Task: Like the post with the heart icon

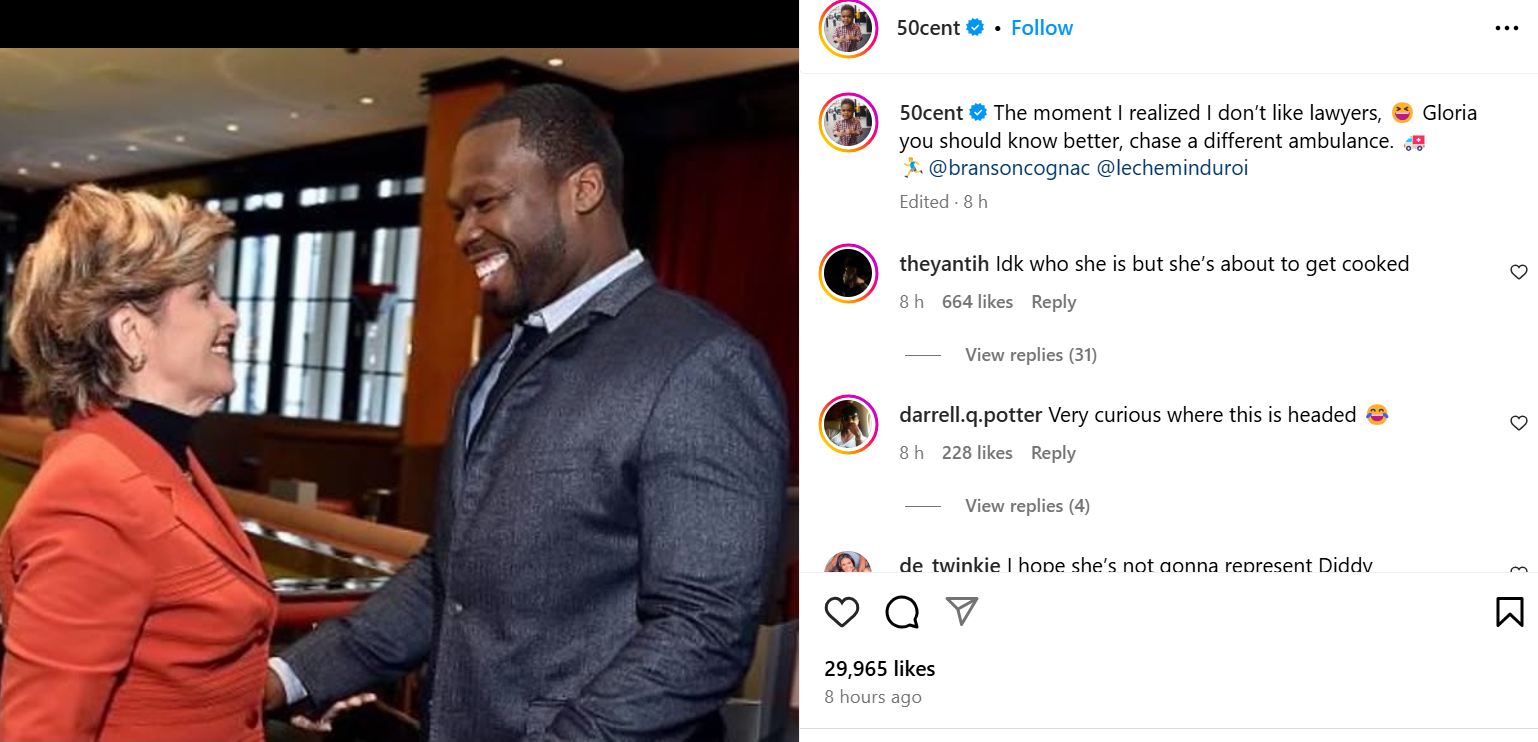Action: point(842,611)
